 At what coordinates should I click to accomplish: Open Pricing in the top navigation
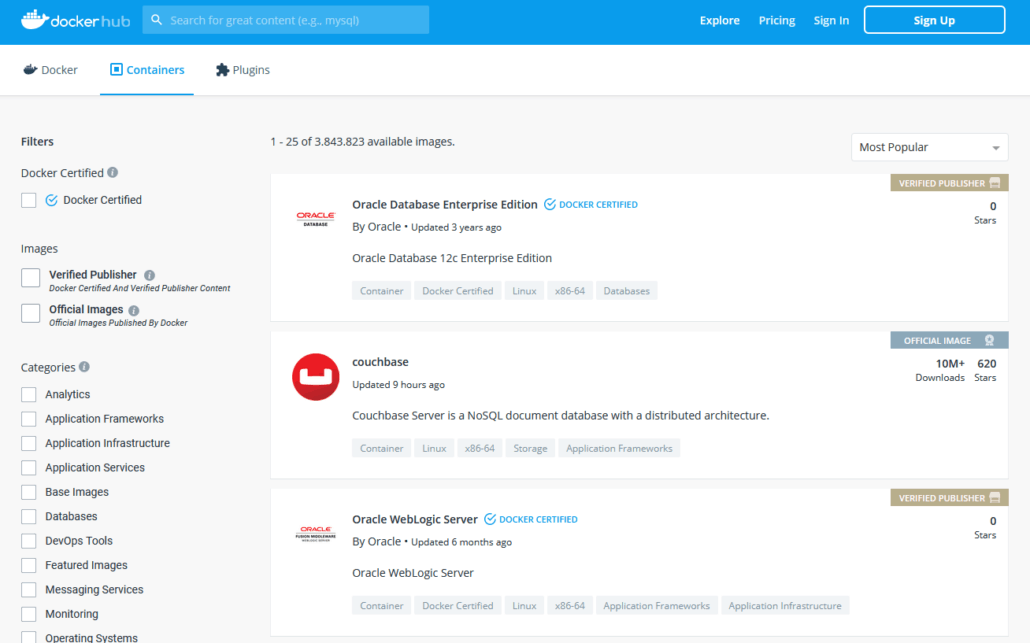click(x=776, y=20)
